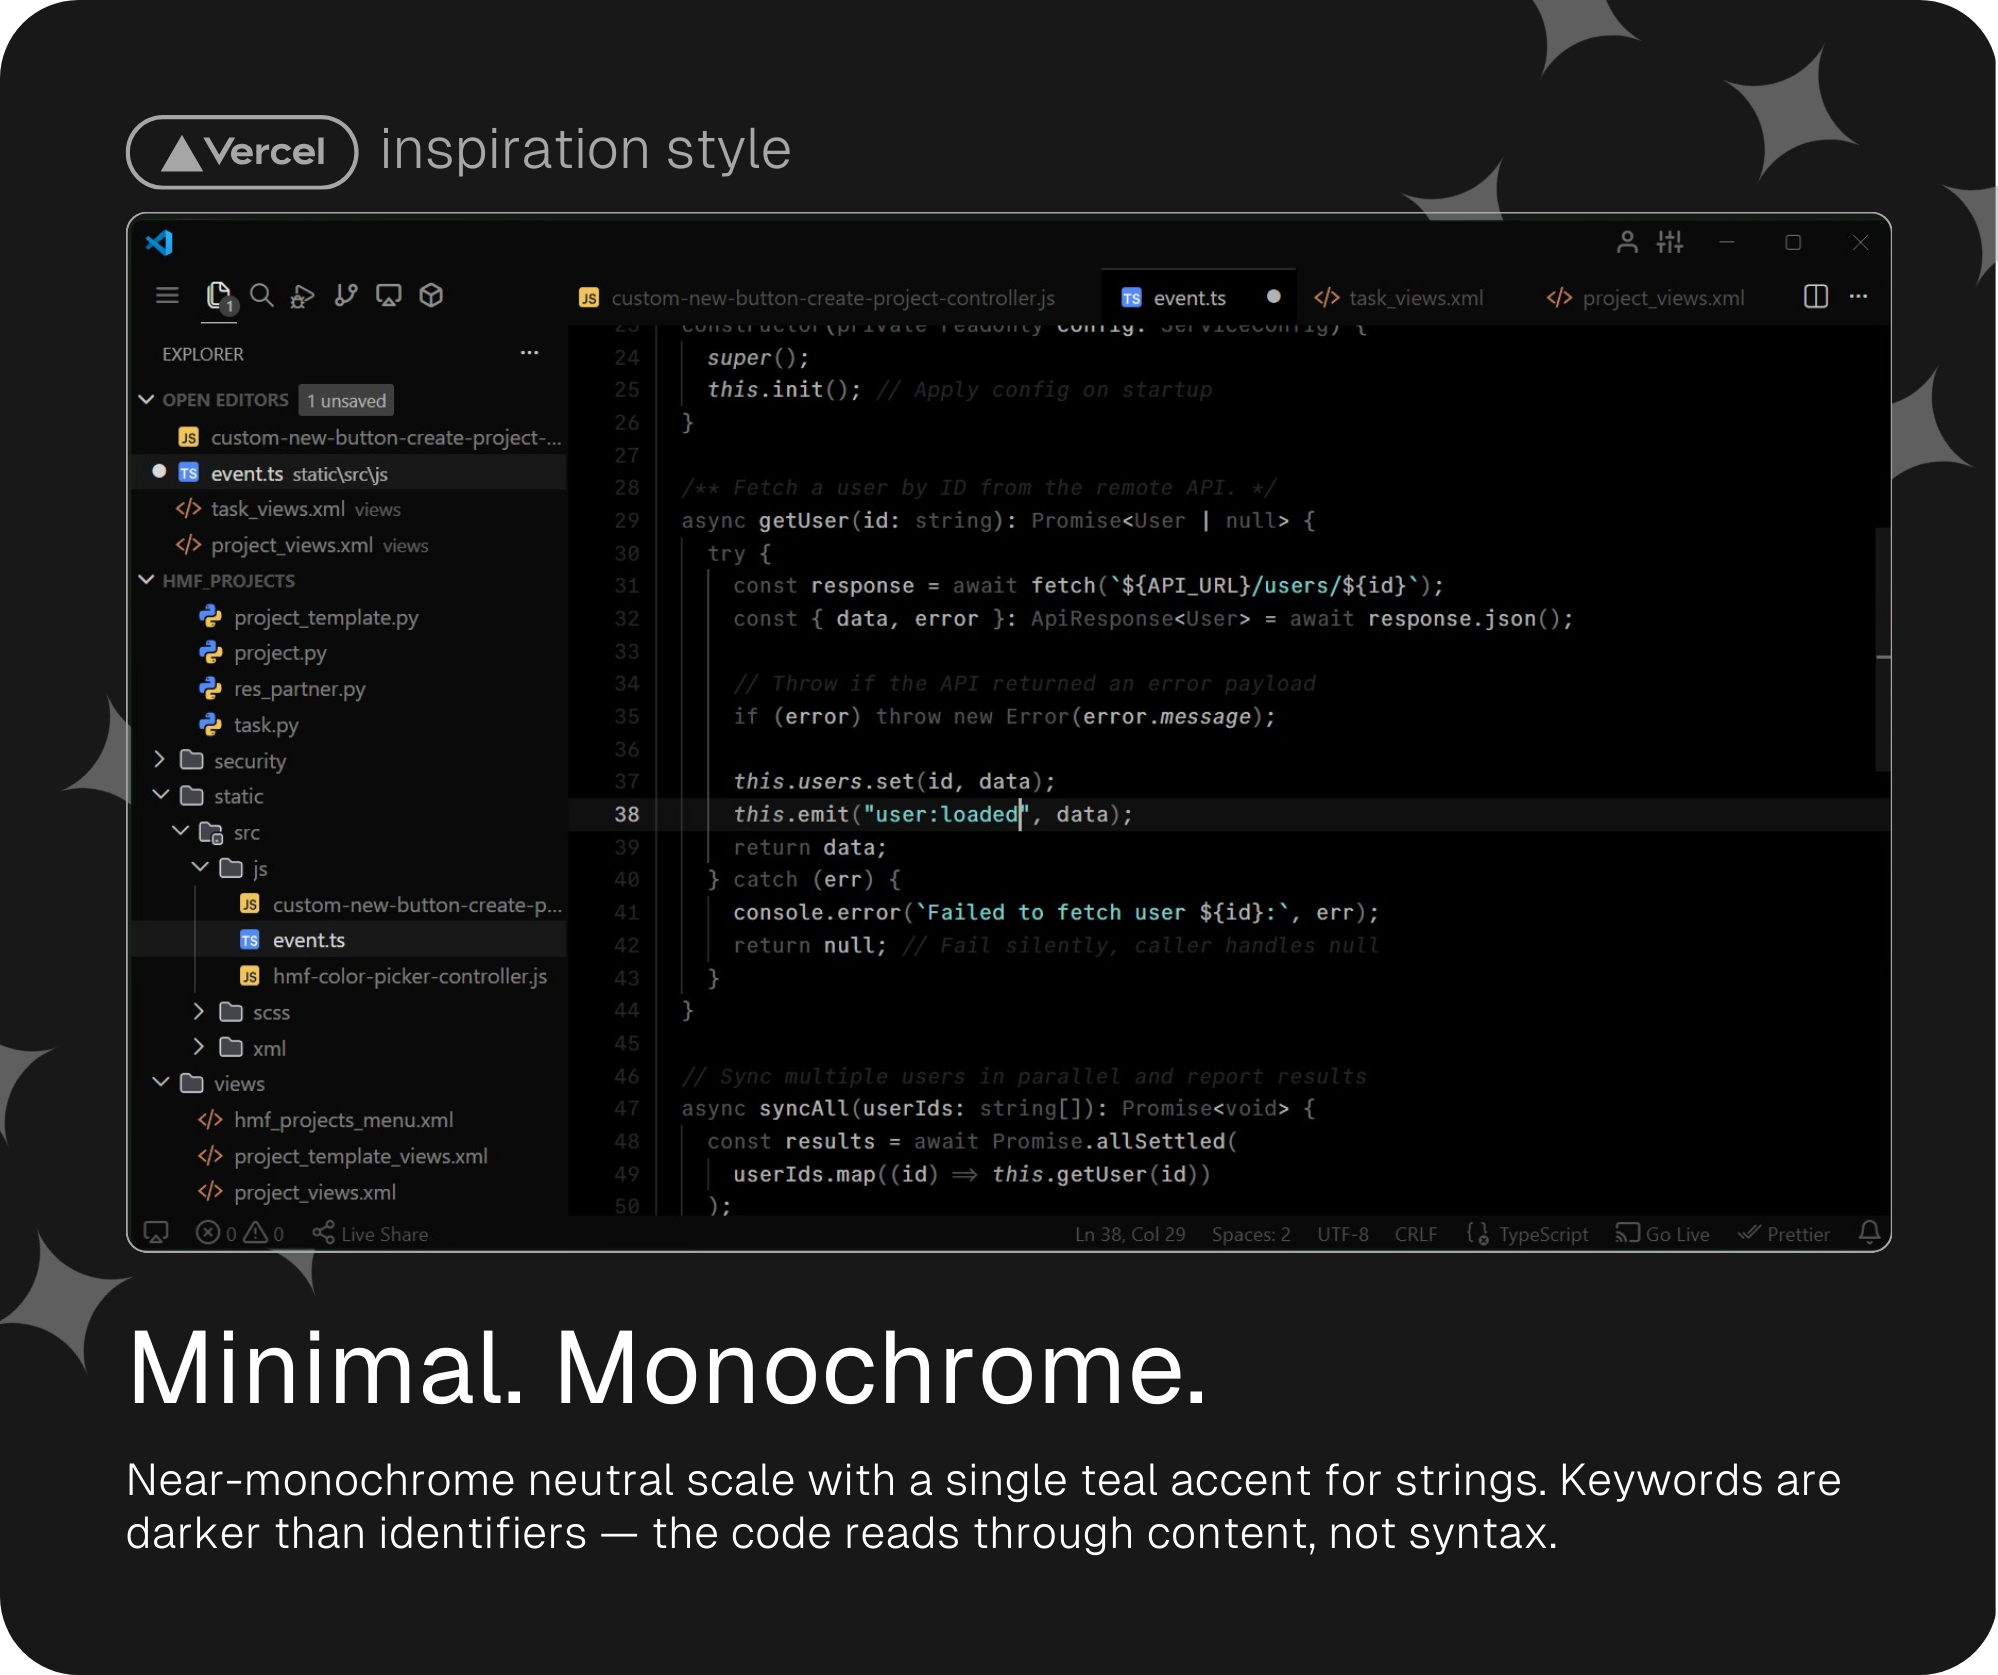The width and height of the screenshot is (1998, 1675).
Task: Click the split editor icon
Action: pos(1815,297)
